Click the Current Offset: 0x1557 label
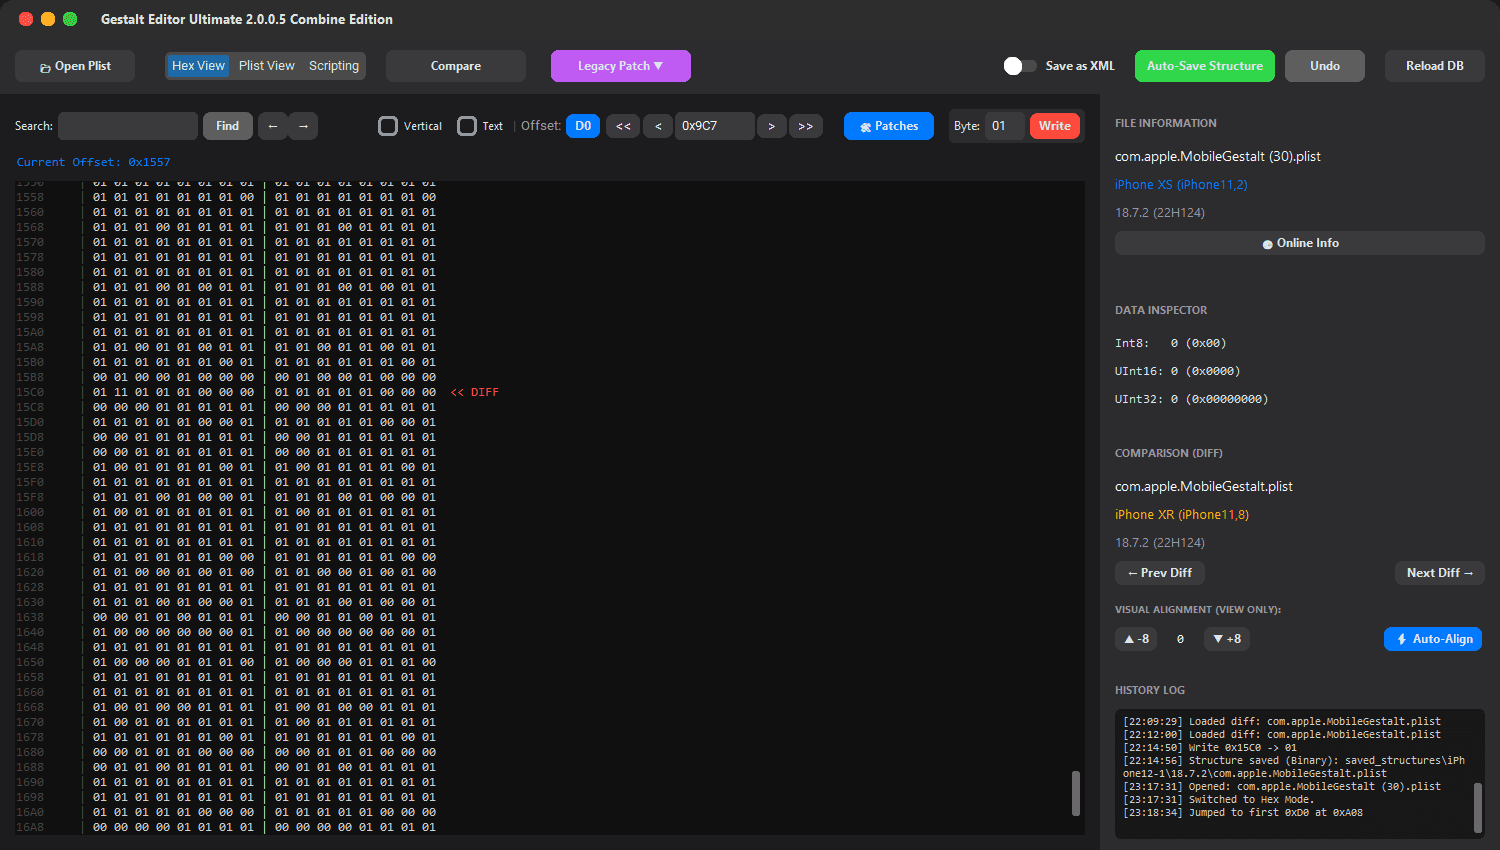Image resolution: width=1500 pixels, height=850 pixels. 93,162
